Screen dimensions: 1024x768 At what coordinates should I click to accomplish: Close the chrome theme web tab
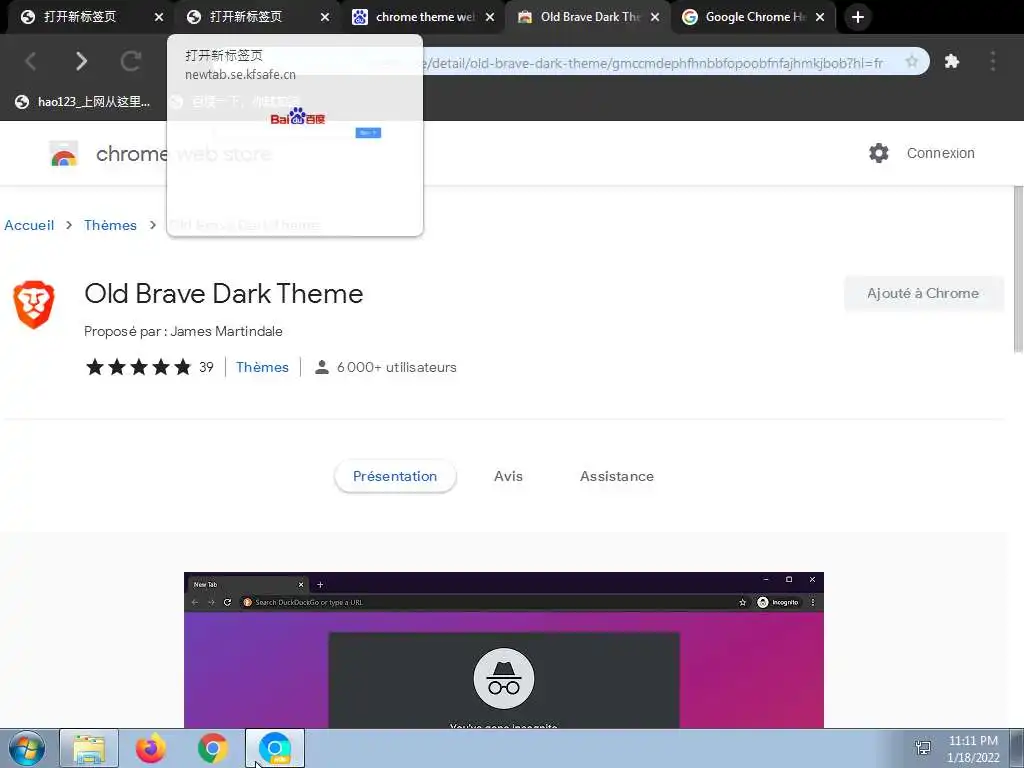(x=490, y=18)
